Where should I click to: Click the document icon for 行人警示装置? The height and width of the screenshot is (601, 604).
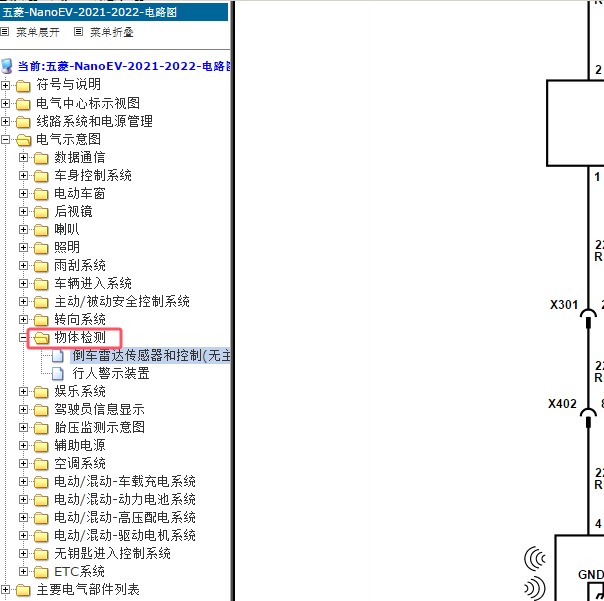[58, 374]
